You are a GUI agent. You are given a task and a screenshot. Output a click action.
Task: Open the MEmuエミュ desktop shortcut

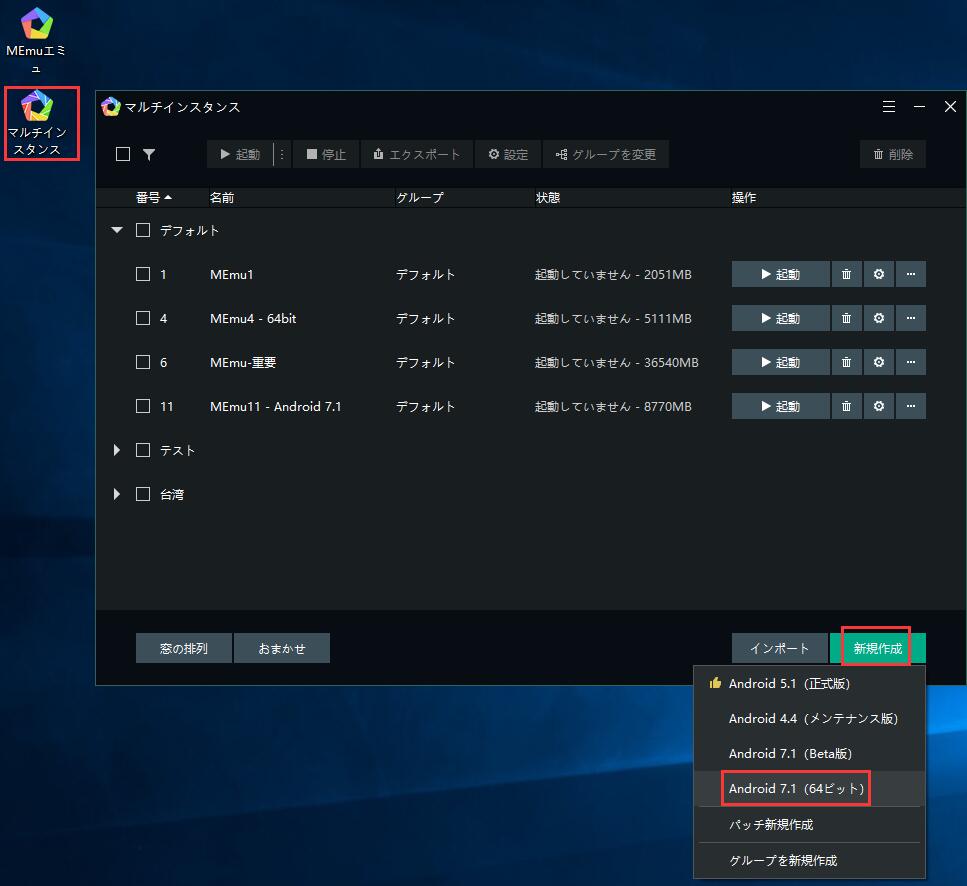pyautogui.click(x=36, y=23)
